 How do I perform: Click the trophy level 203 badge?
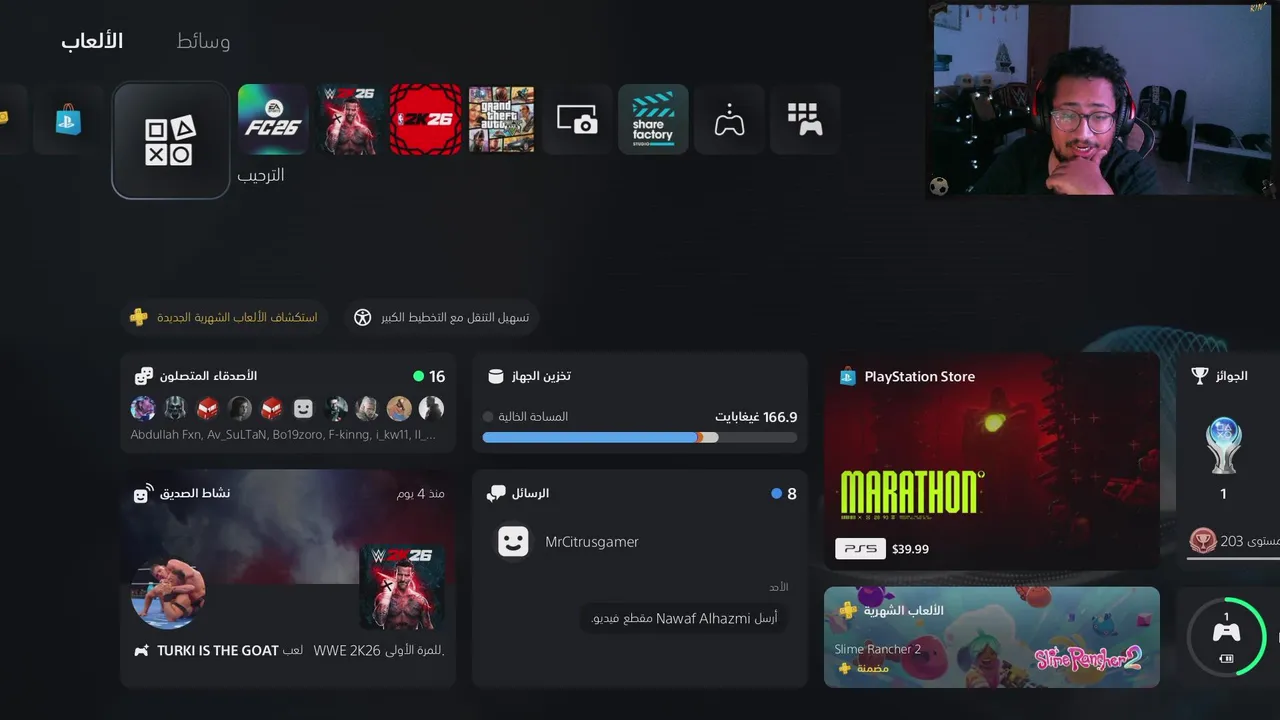point(1203,541)
